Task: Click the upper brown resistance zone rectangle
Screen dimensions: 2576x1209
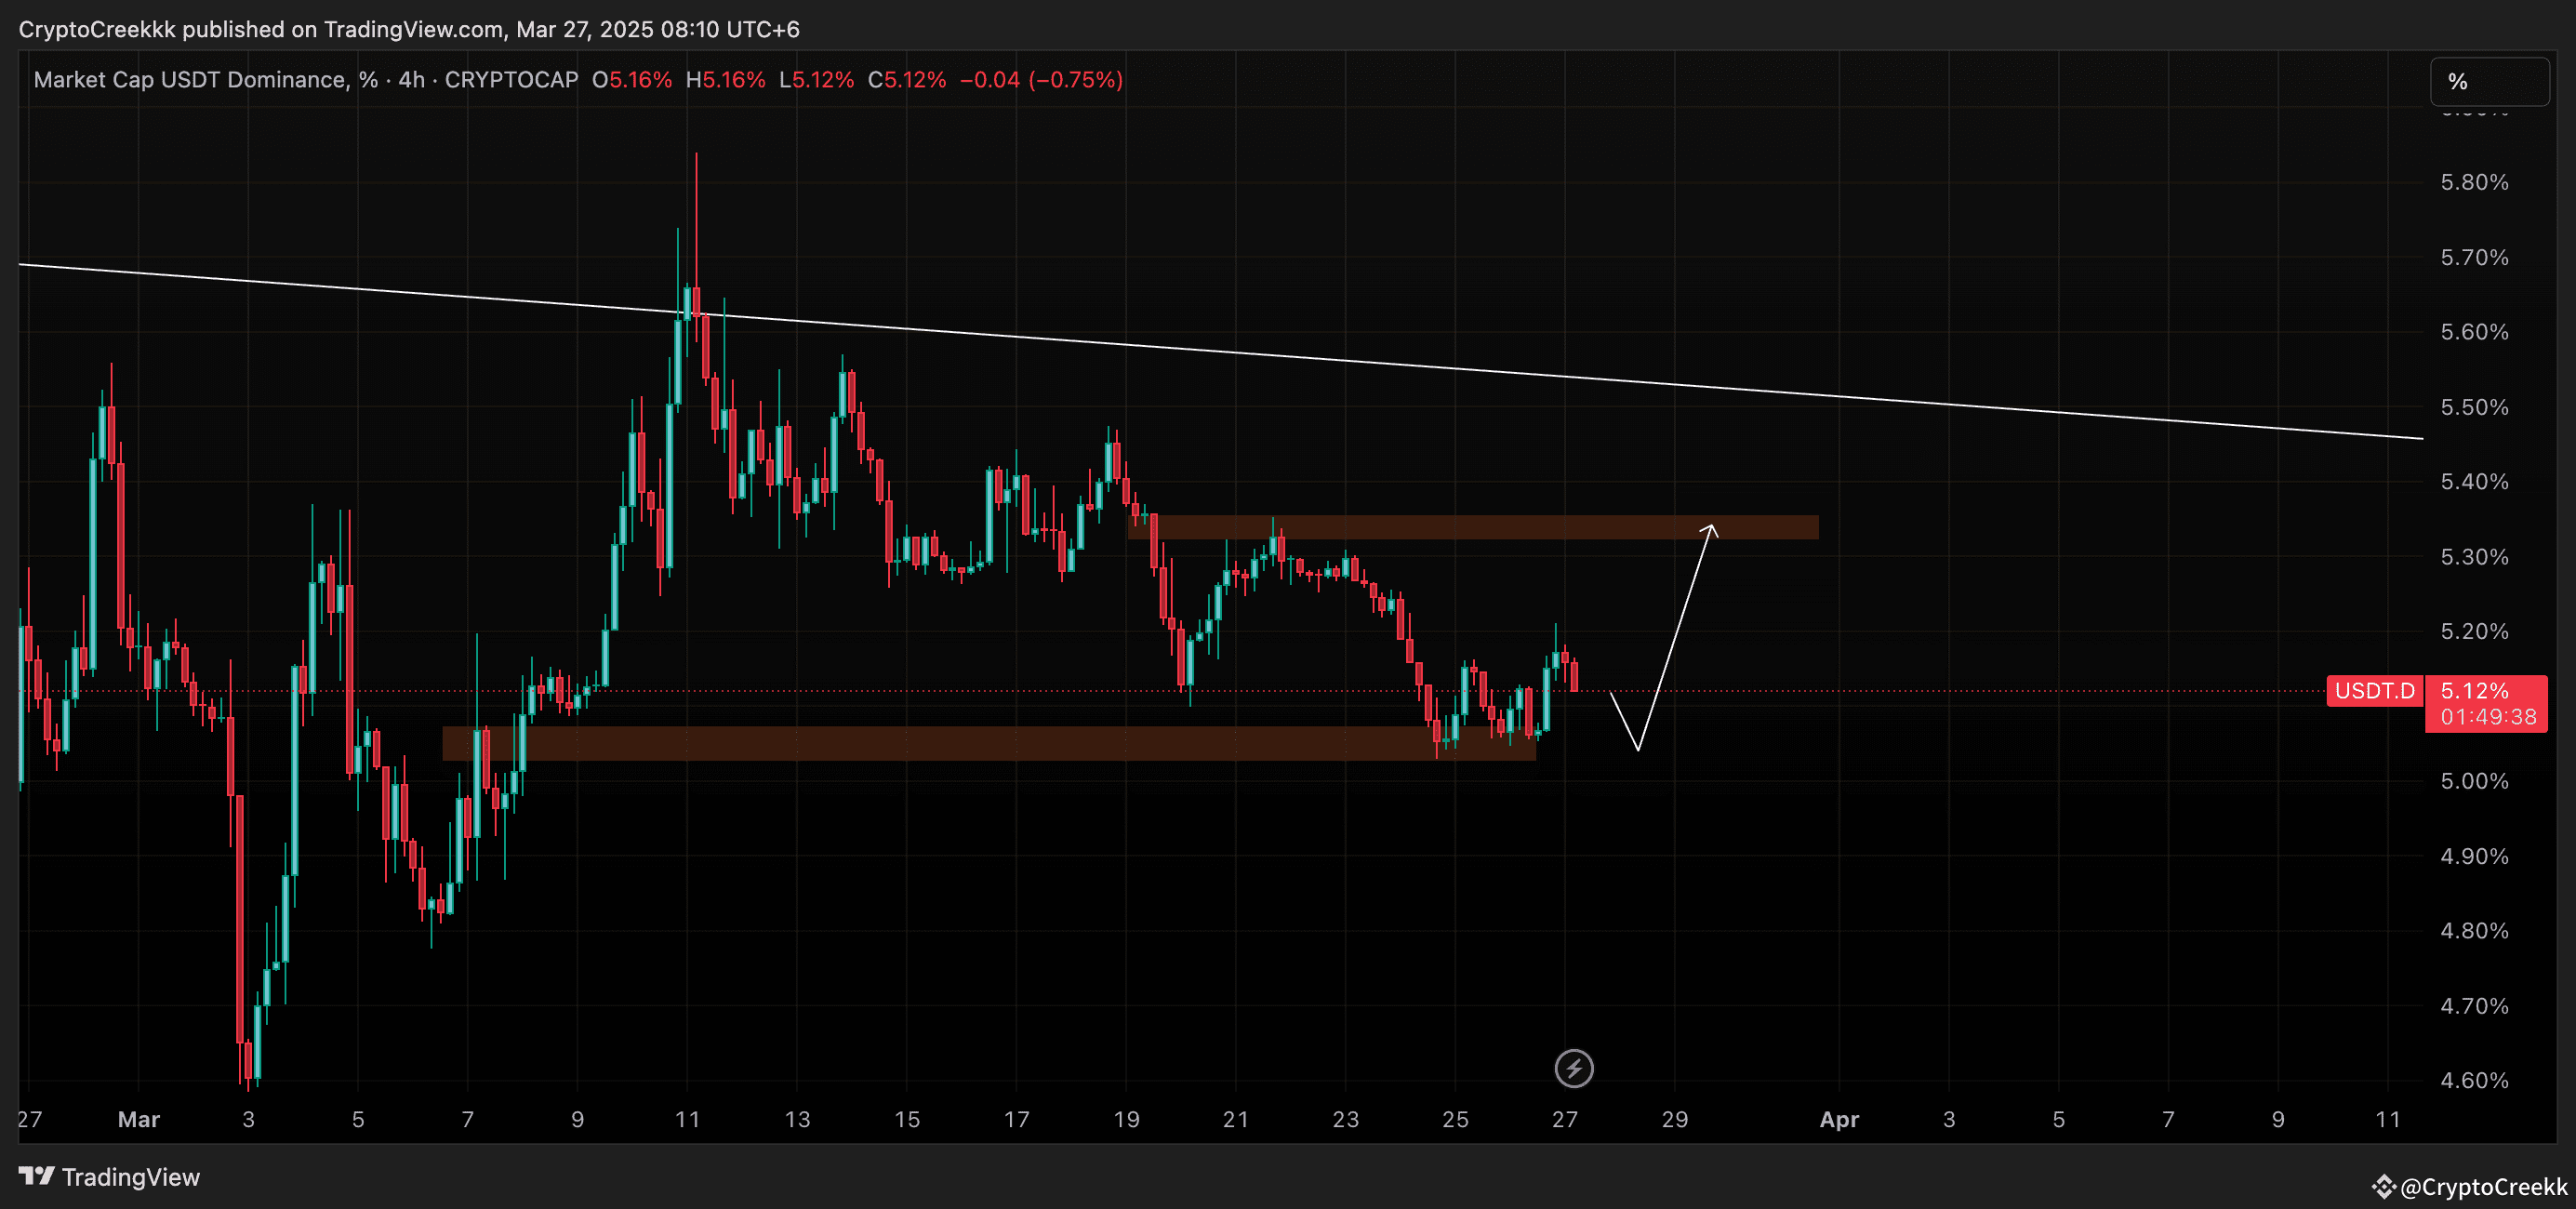Action: [1473, 527]
